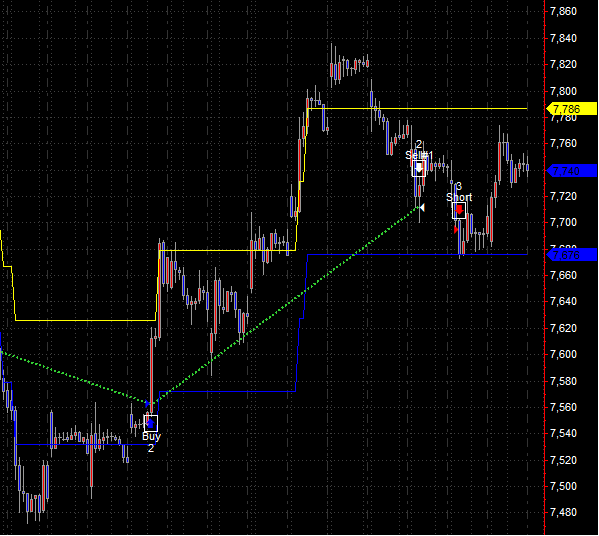Click the red dashed vertical axis line
The width and height of the screenshot is (599, 536).
544,267
